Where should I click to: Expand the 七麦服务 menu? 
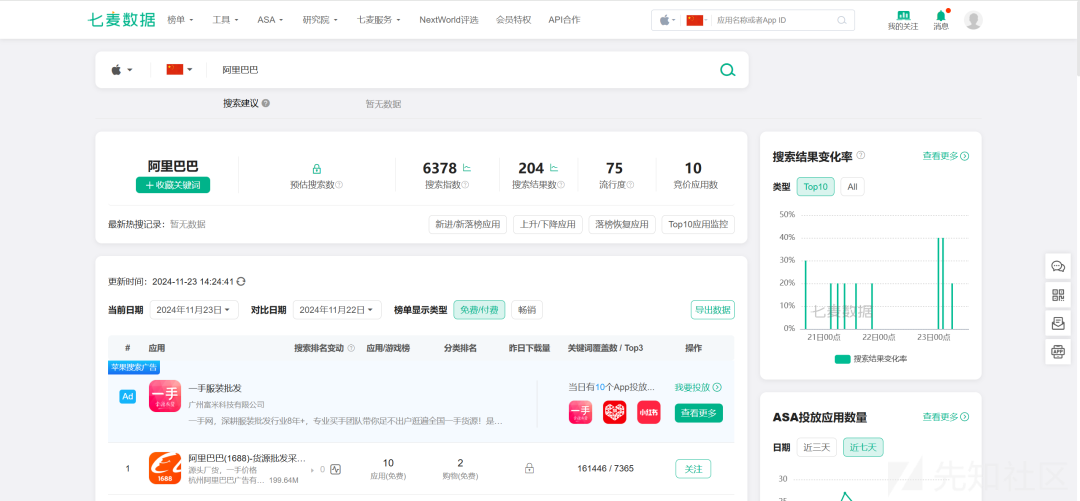(x=379, y=20)
